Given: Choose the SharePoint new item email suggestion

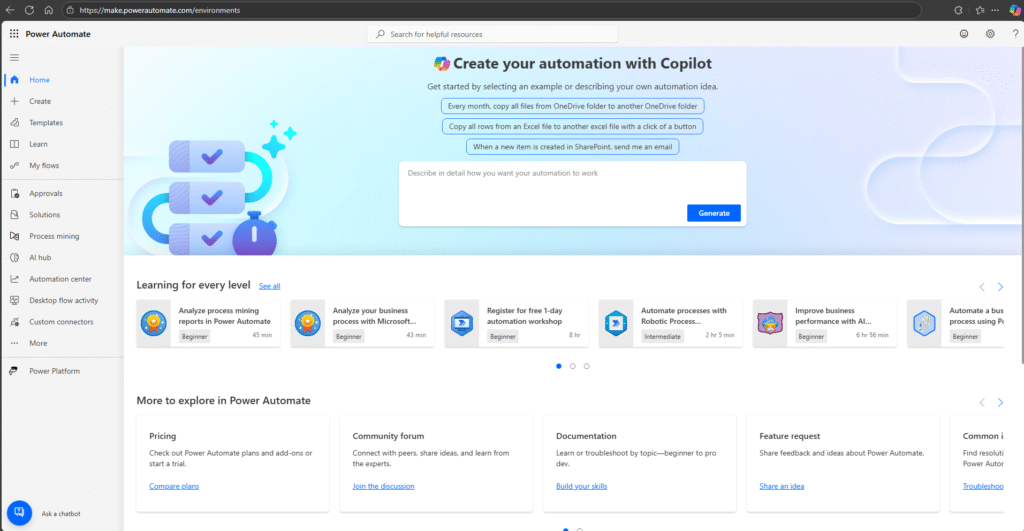Looking at the screenshot, I should tap(572, 147).
